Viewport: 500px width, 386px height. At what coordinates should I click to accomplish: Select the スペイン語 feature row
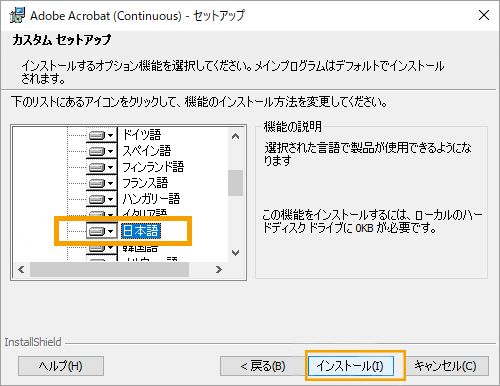pyautogui.click(x=147, y=151)
